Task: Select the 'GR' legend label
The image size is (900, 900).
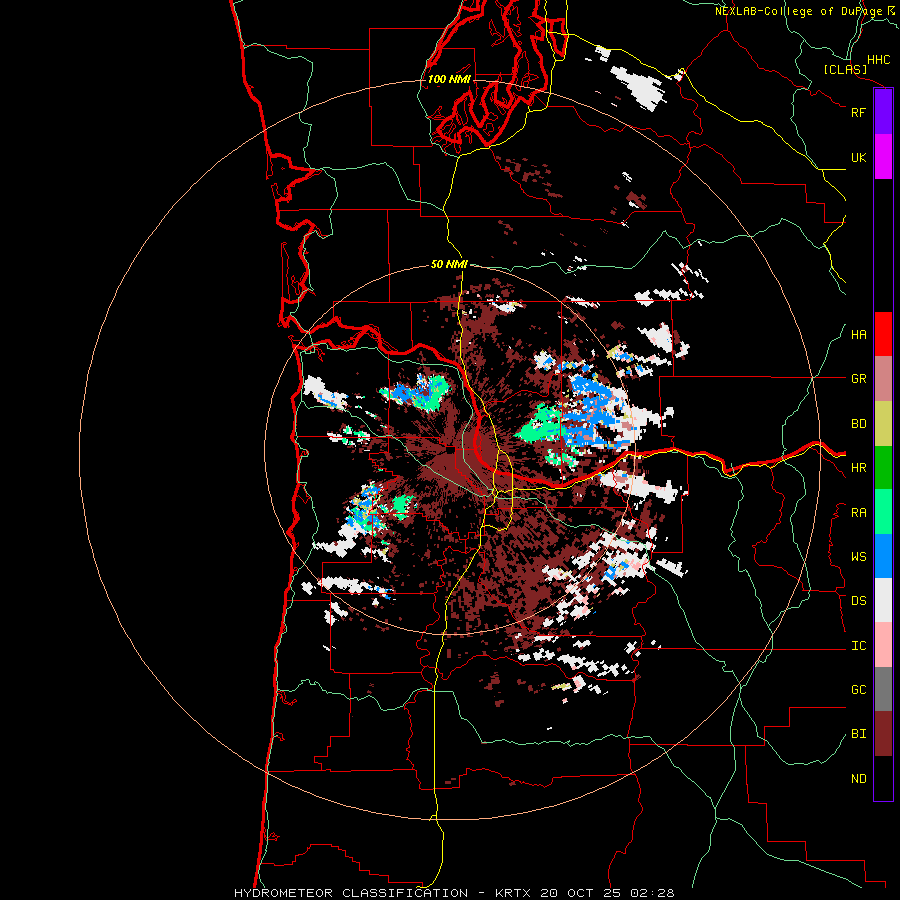Action: coord(858,379)
